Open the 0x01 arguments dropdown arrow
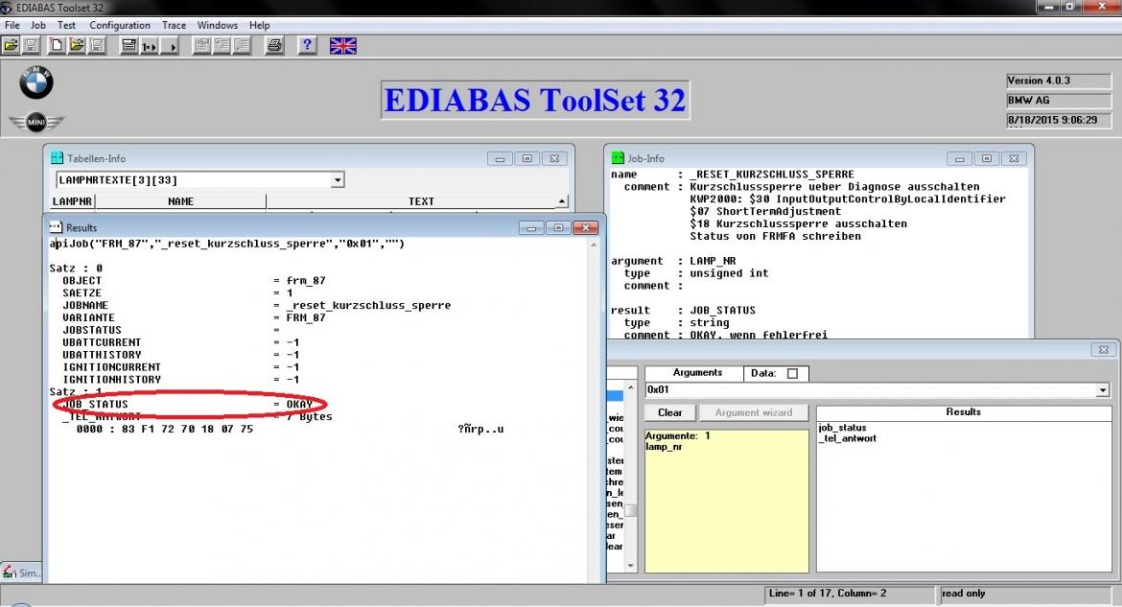This screenshot has height=607, width=1122. pos(1103,391)
